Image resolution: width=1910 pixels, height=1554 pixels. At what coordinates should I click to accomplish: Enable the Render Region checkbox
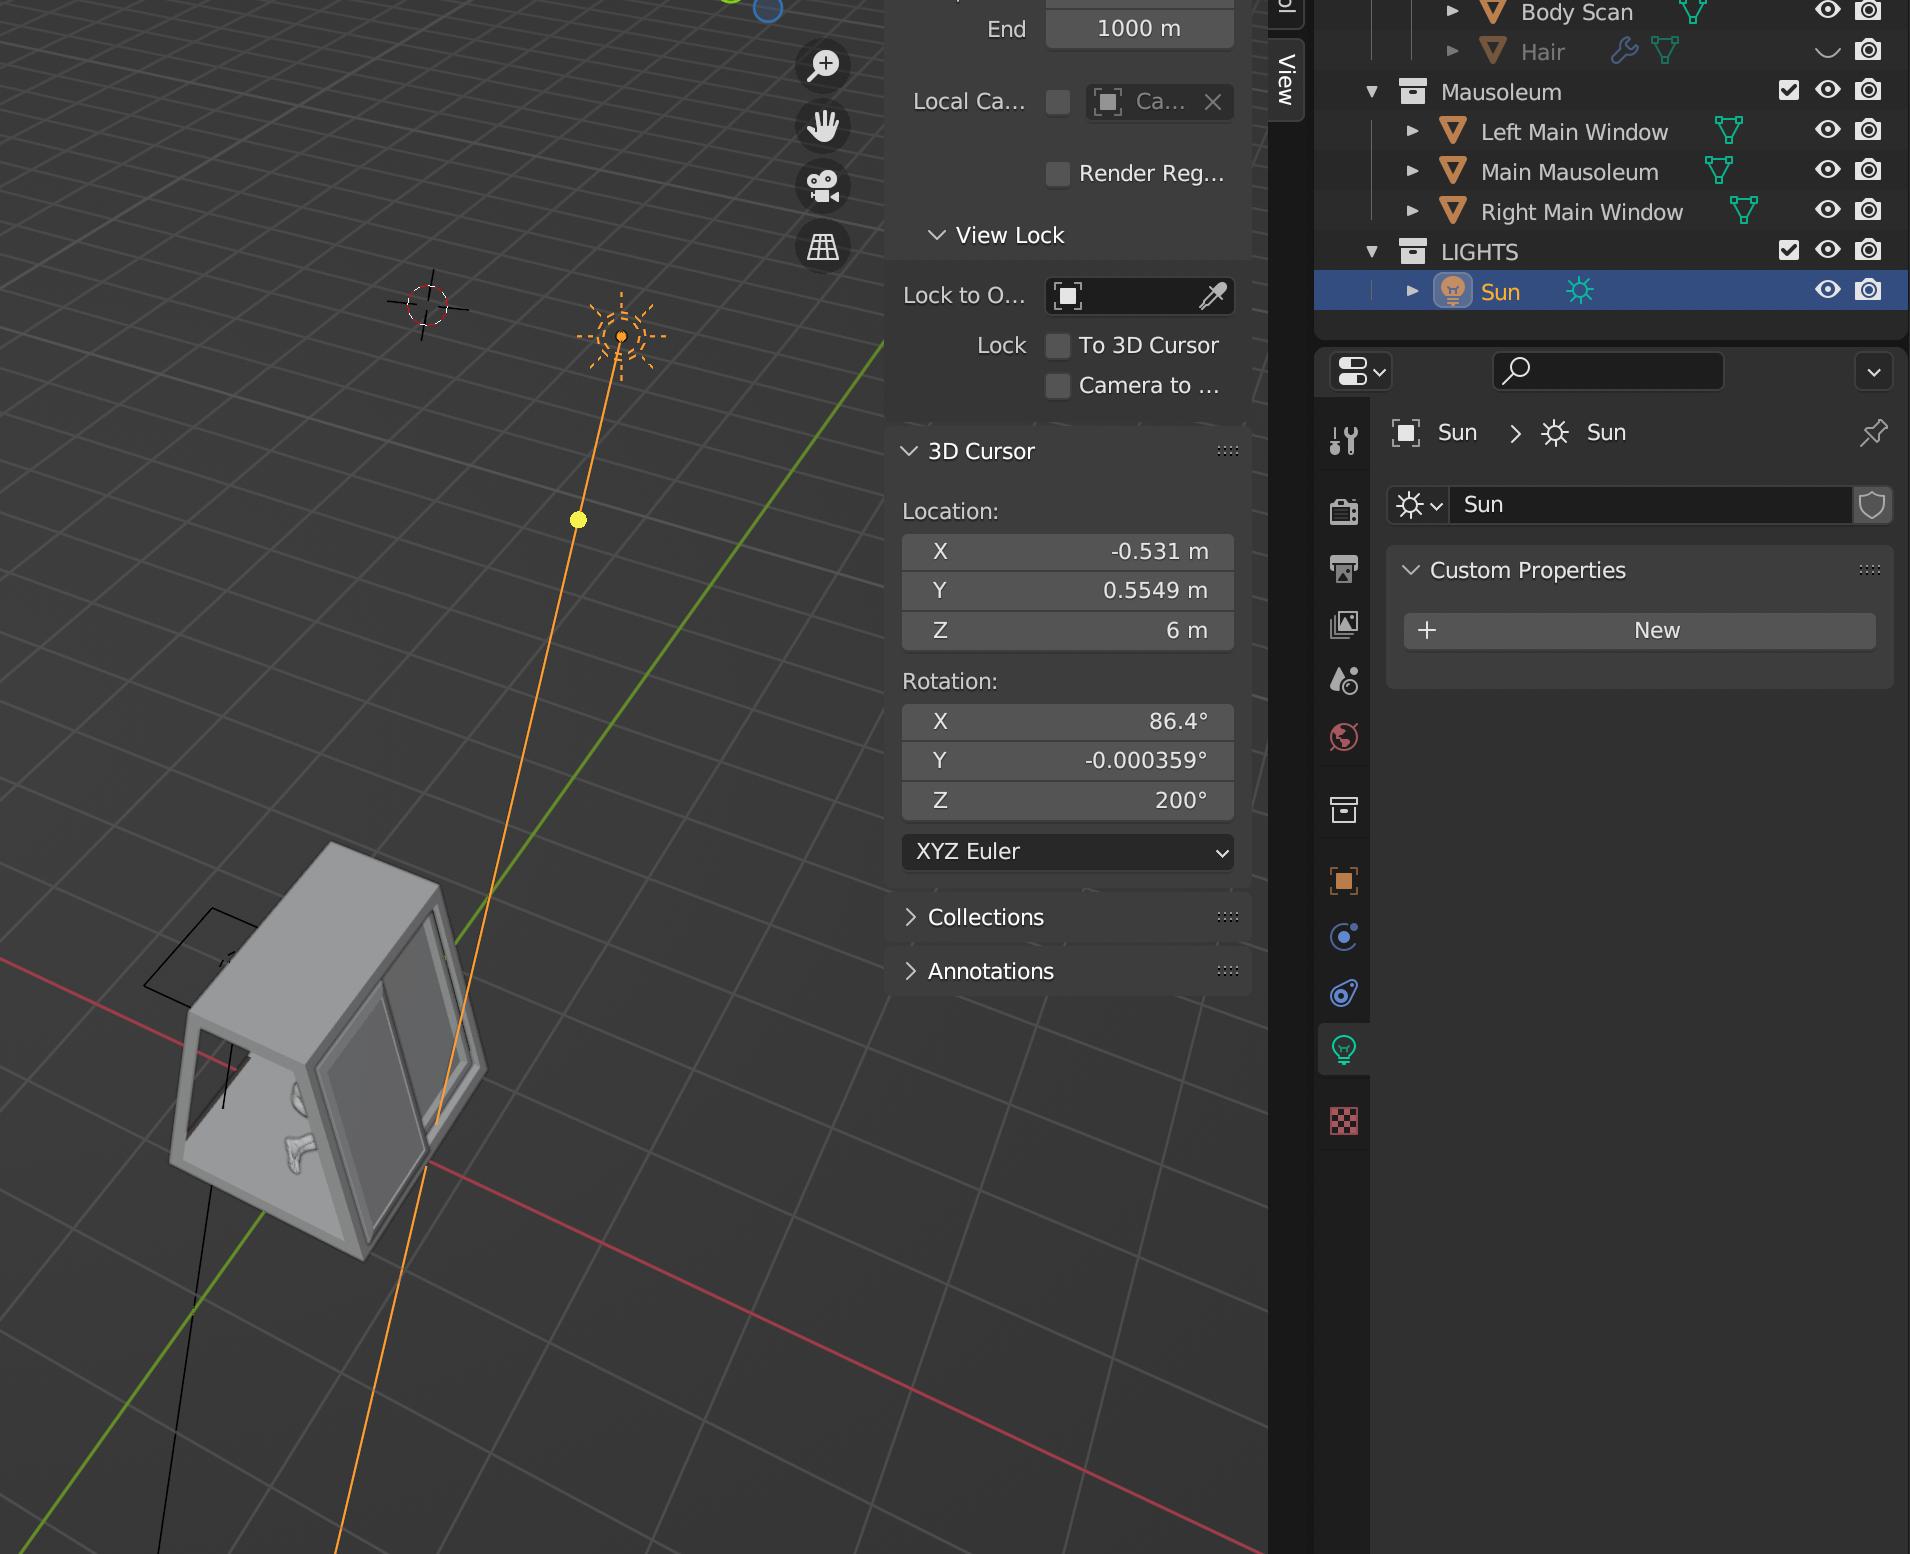point(1057,174)
